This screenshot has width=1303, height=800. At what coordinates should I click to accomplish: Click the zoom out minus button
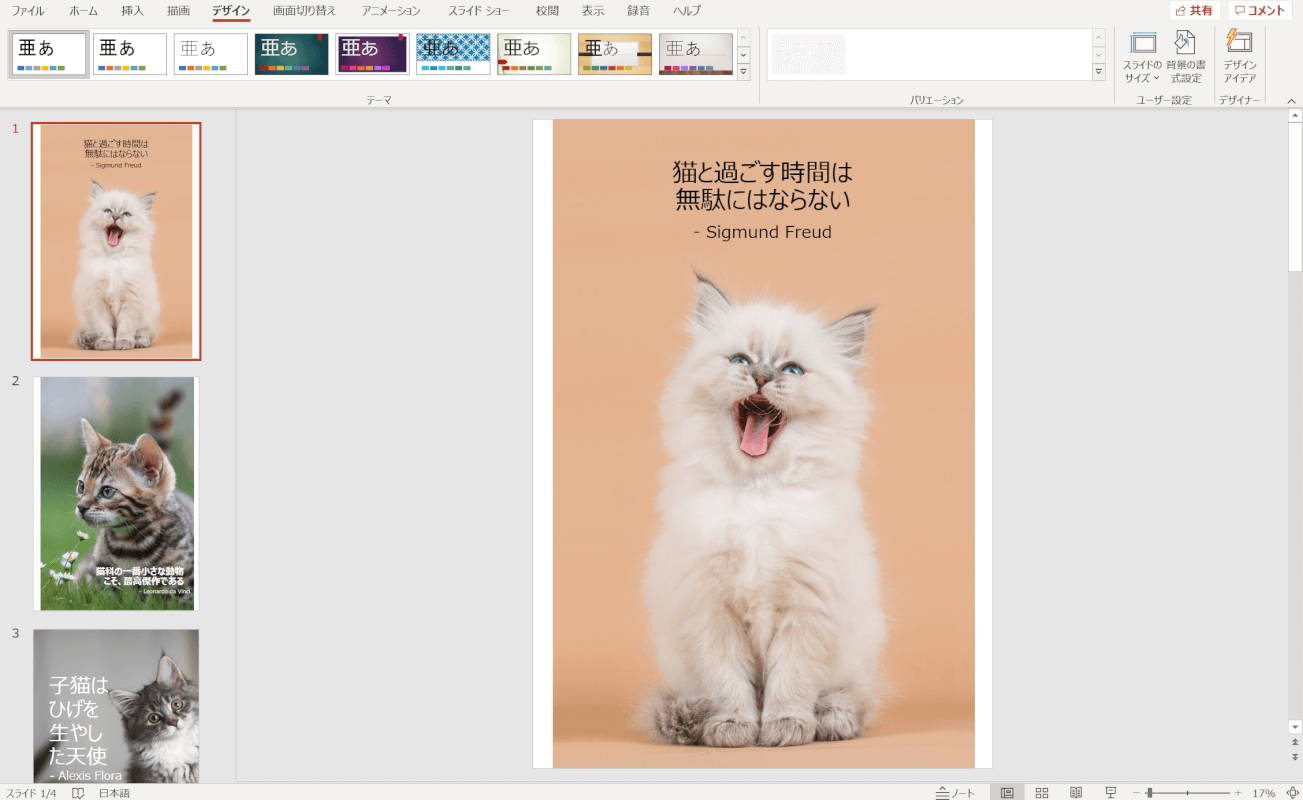click(x=1136, y=793)
